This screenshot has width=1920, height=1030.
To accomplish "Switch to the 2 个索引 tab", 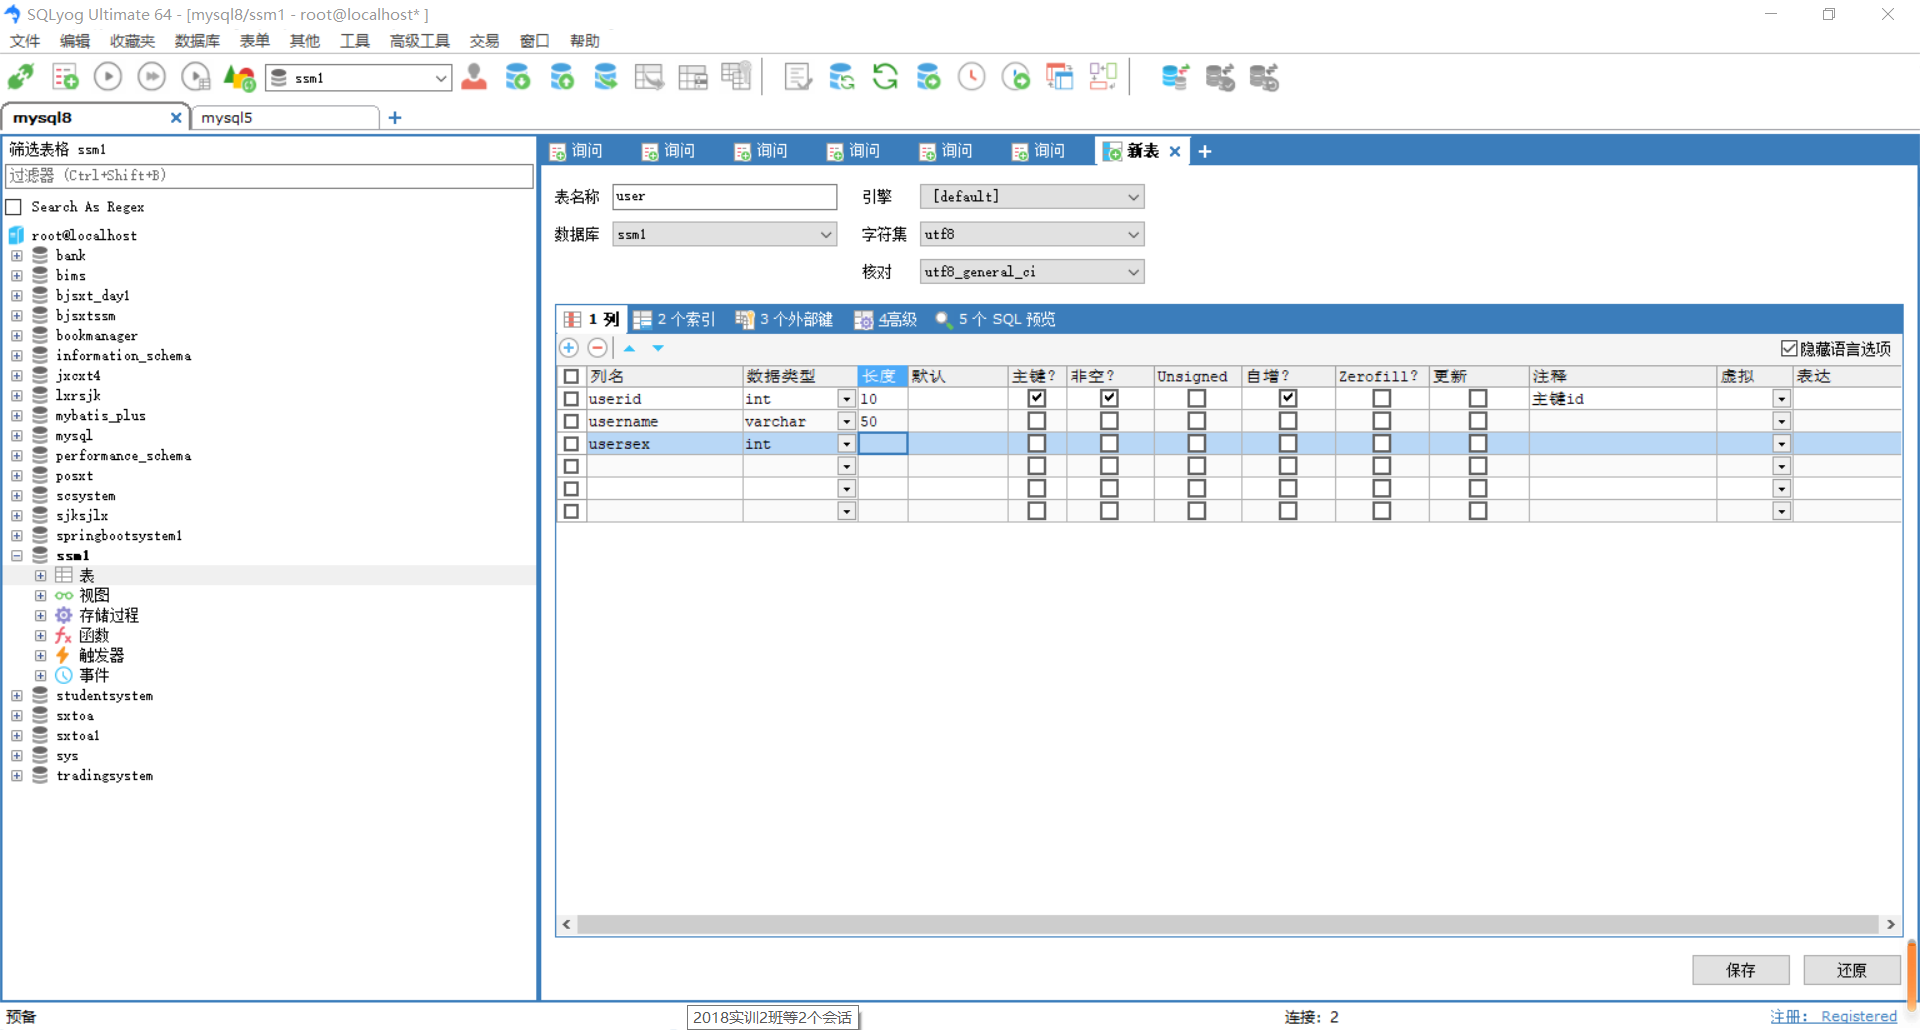I will coord(675,319).
